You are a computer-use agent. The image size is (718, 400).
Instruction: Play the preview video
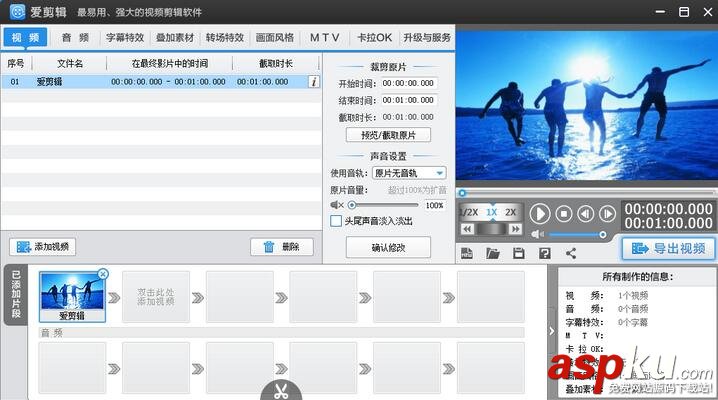point(540,214)
